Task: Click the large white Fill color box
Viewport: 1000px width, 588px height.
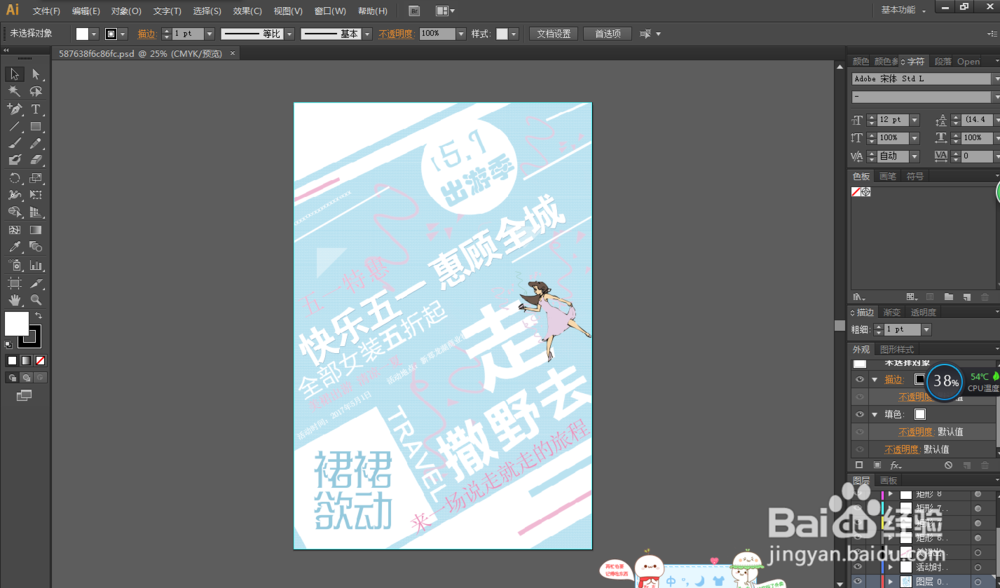Action: (x=17, y=323)
